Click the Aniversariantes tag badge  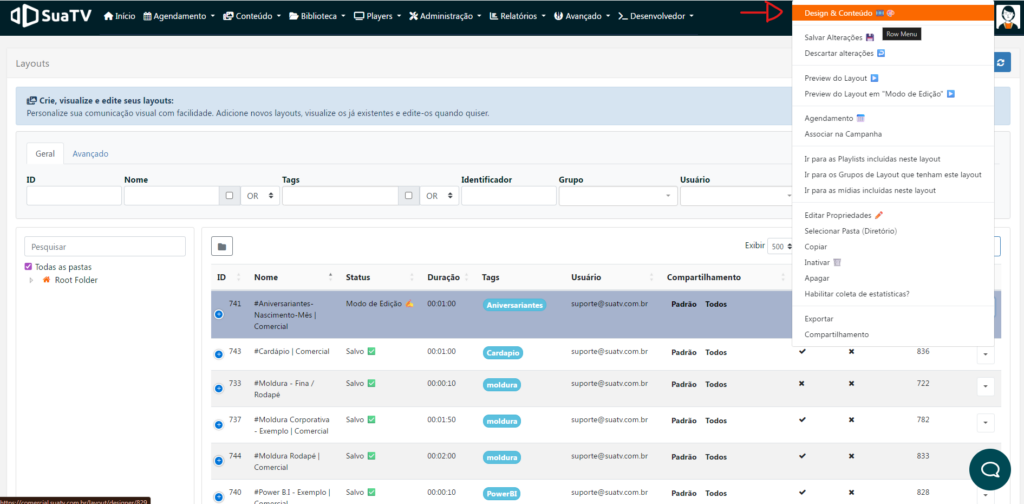coord(513,304)
